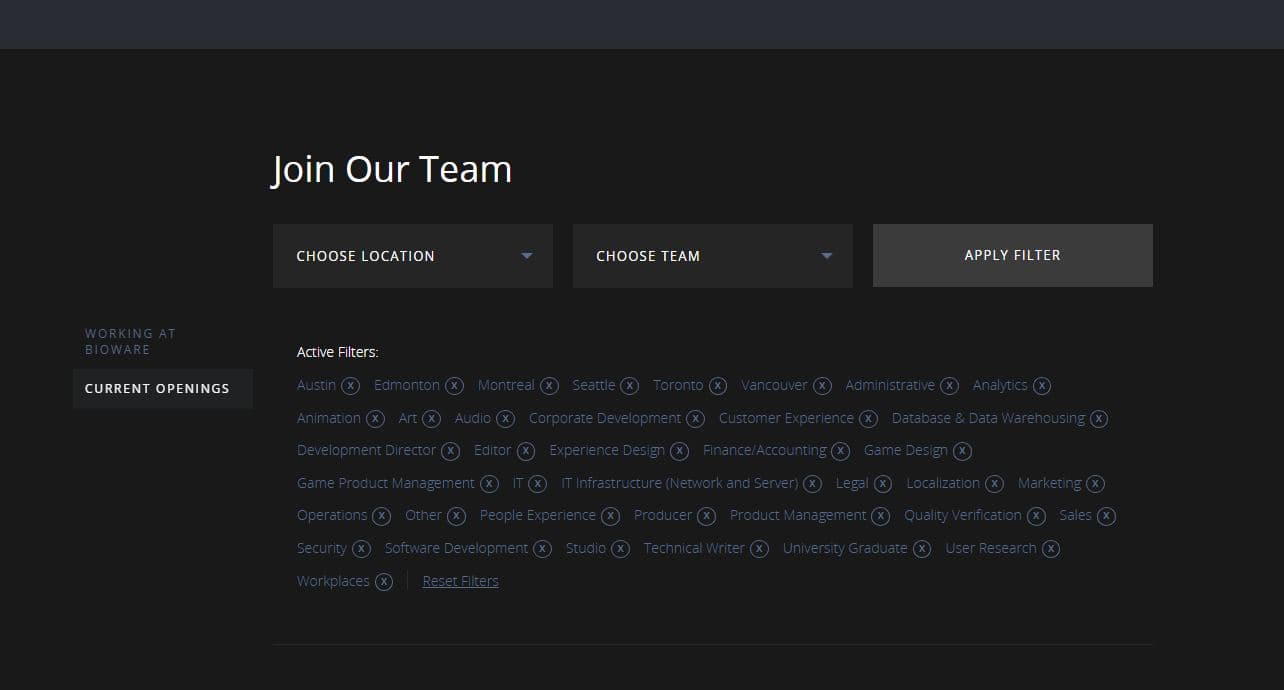Remove the Sales filter x icon
Image resolution: width=1284 pixels, height=690 pixels.
pos(1106,516)
